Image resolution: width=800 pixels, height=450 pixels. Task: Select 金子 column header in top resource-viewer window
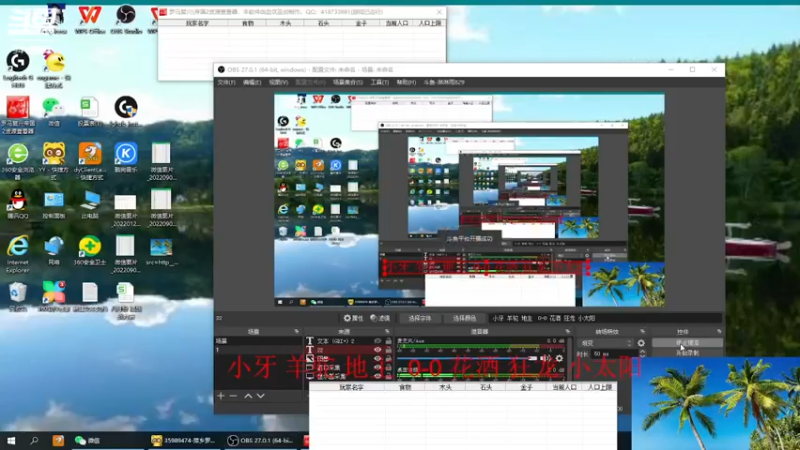pyautogui.click(x=361, y=23)
